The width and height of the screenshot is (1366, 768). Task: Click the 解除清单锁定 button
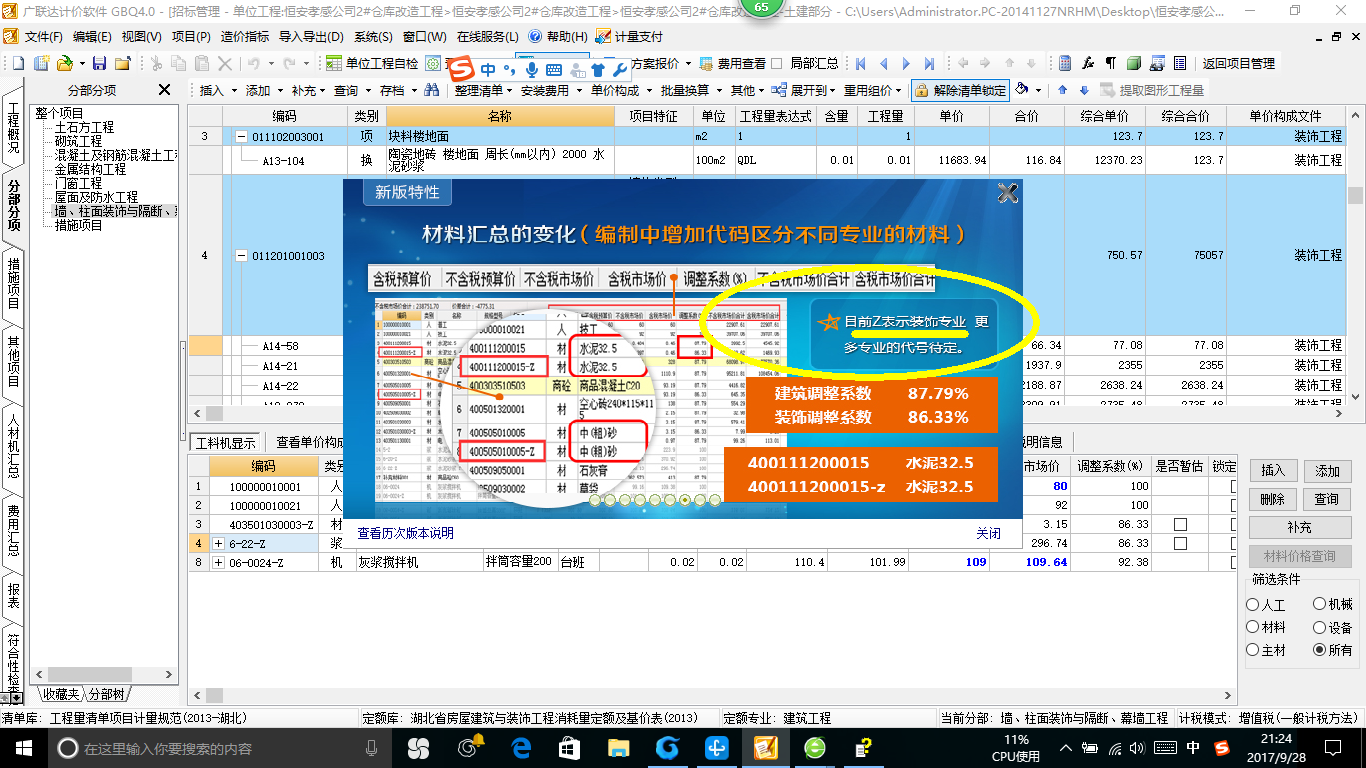960,90
